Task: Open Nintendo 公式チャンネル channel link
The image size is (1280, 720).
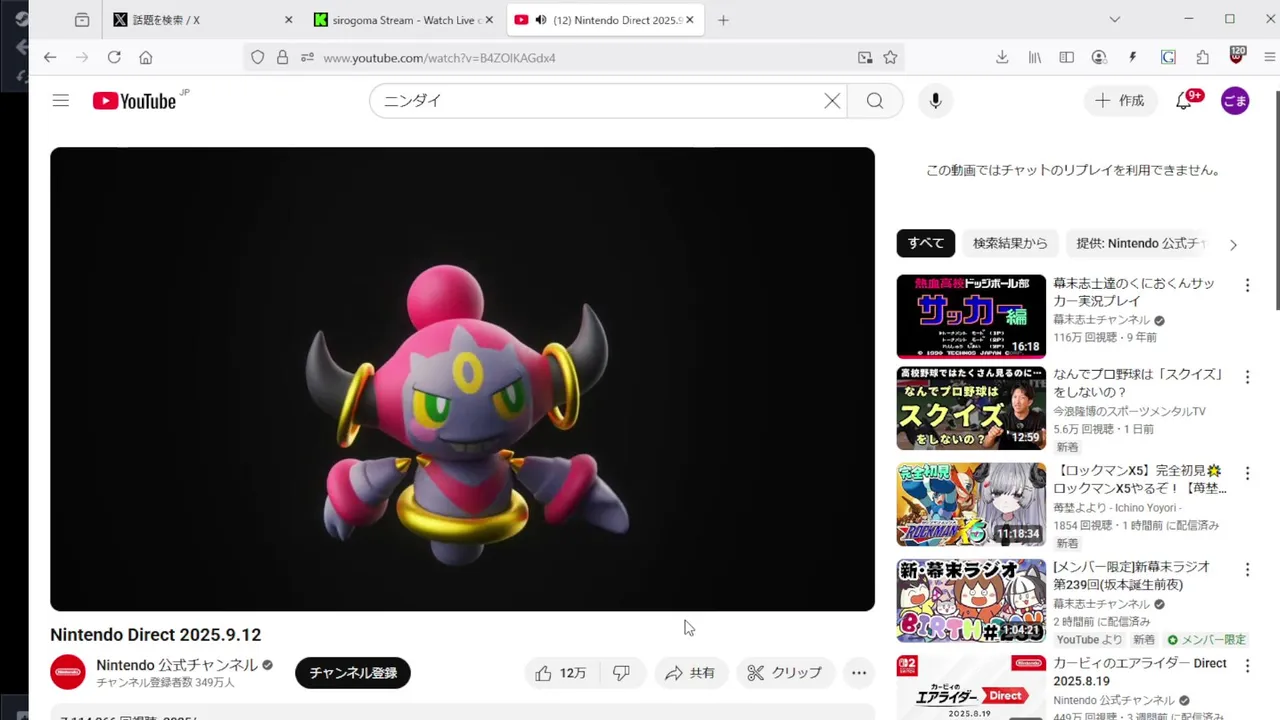Action: click(x=177, y=665)
